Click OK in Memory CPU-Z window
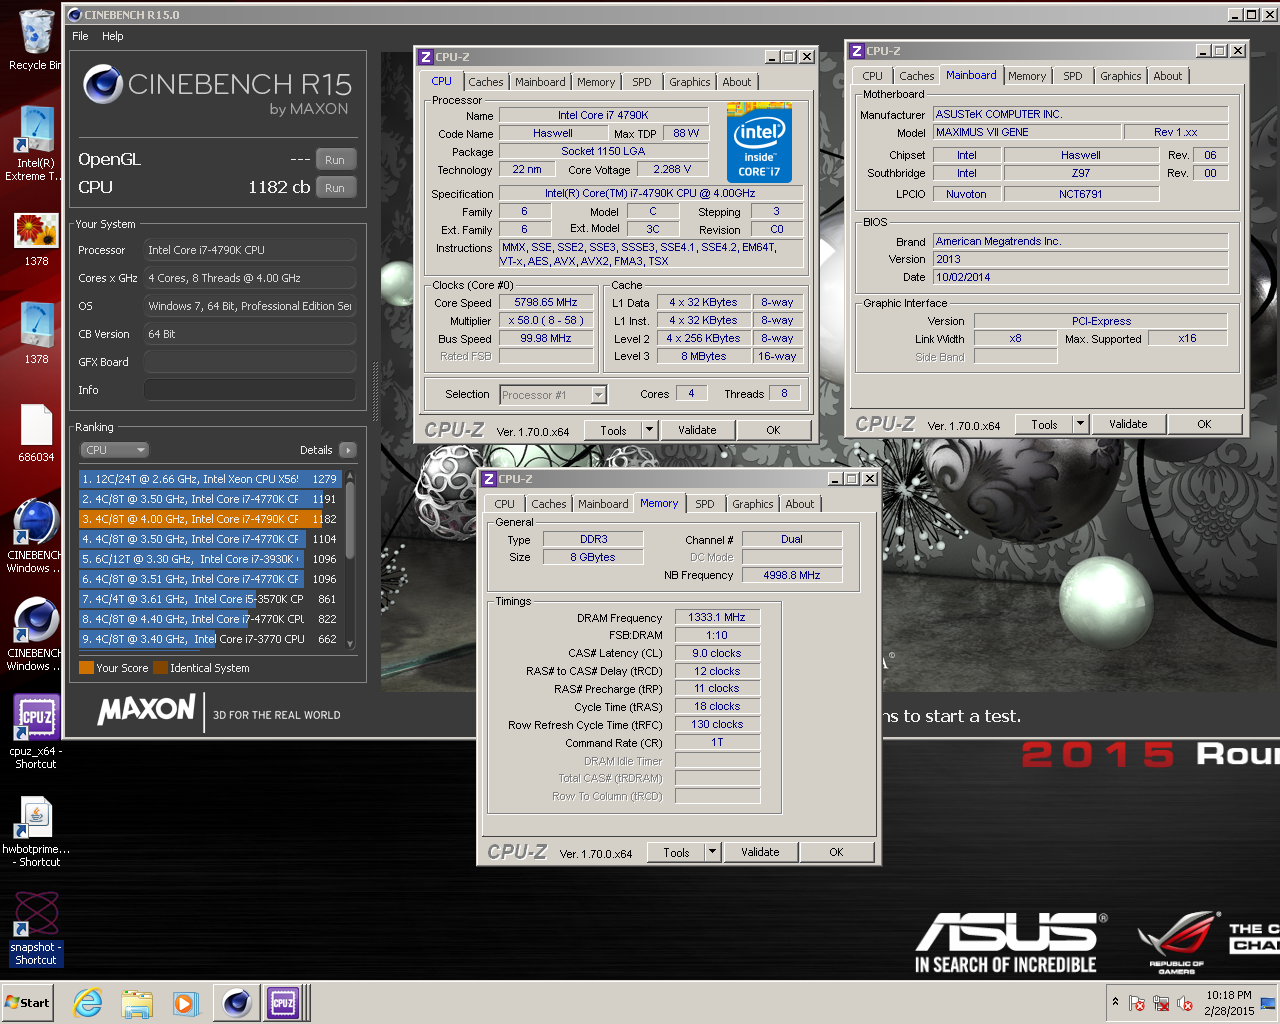This screenshot has height=1024, width=1280. (x=836, y=852)
